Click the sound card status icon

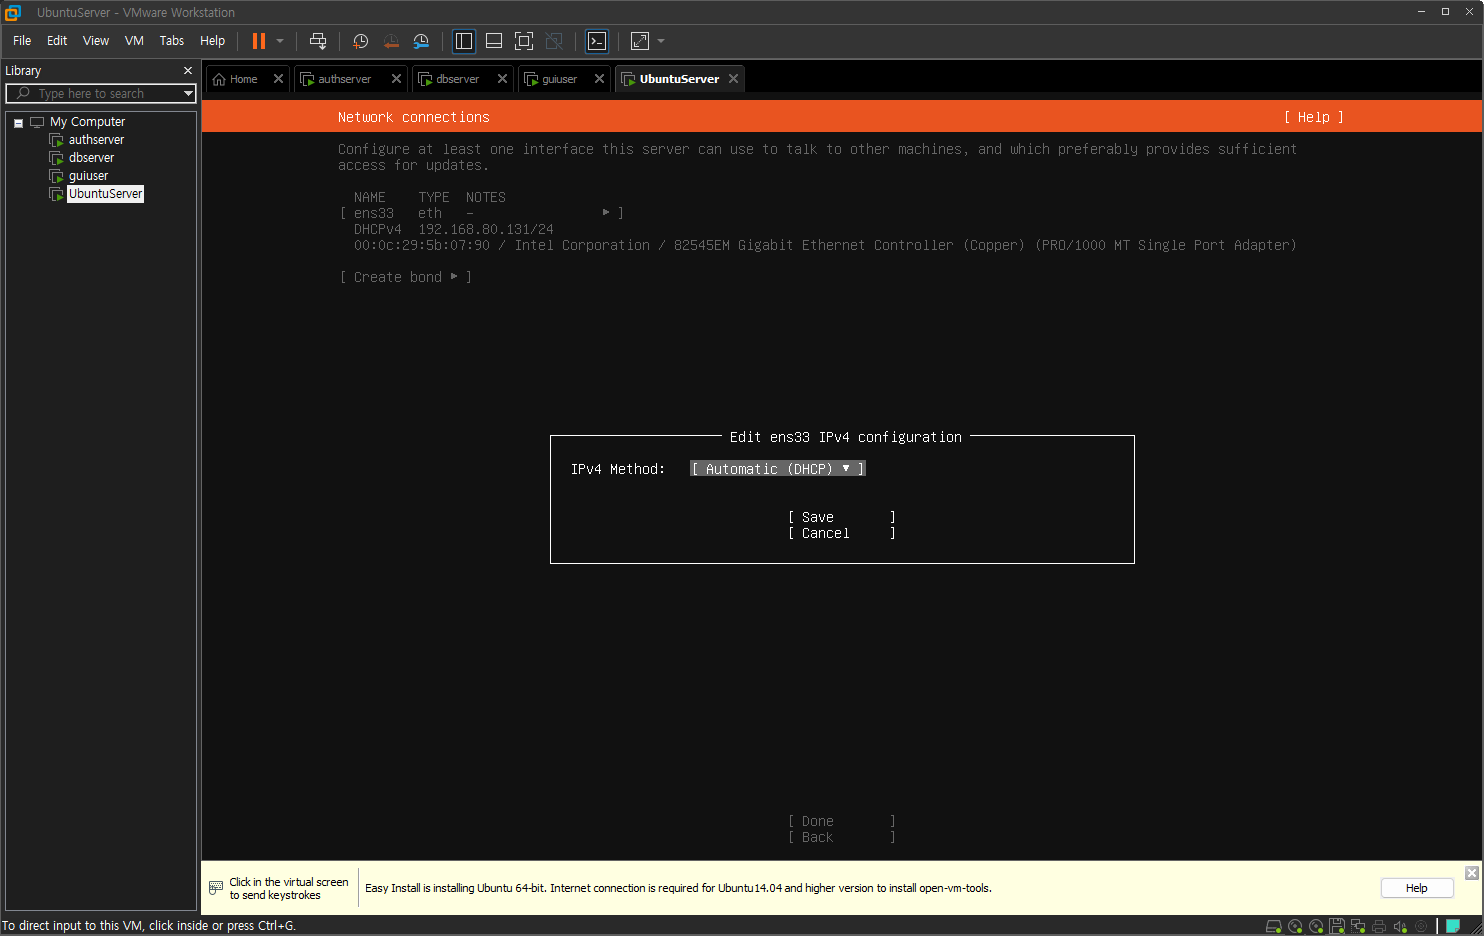tap(1400, 926)
